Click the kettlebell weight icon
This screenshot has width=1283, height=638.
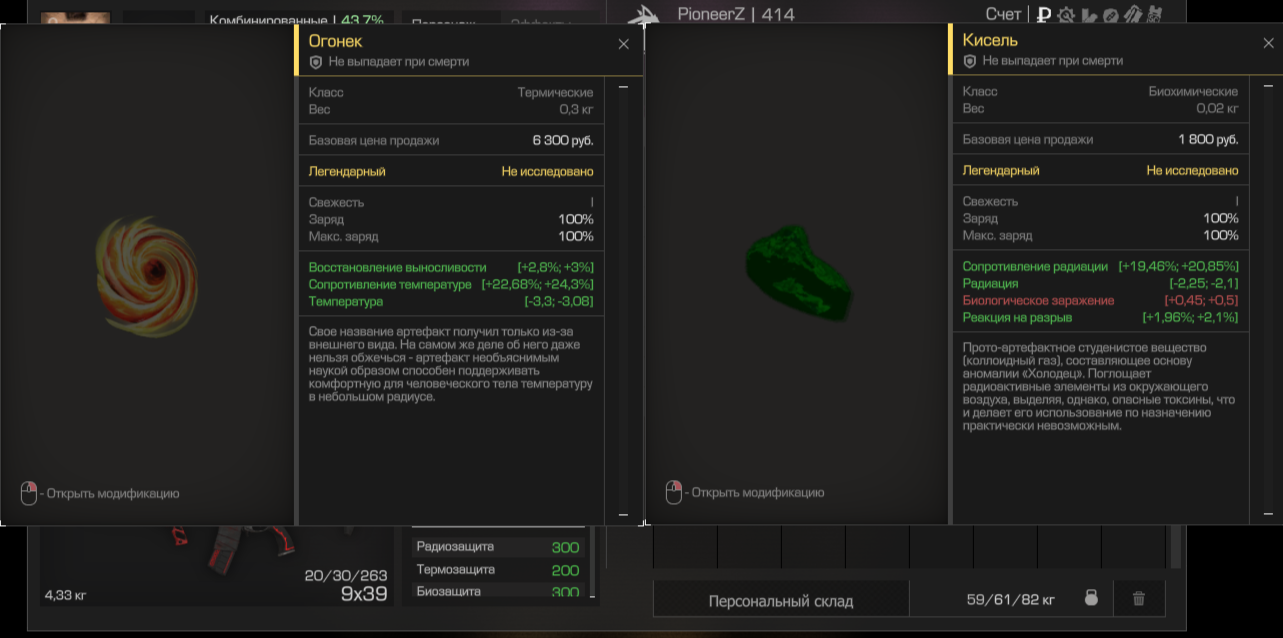[1091, 598]
